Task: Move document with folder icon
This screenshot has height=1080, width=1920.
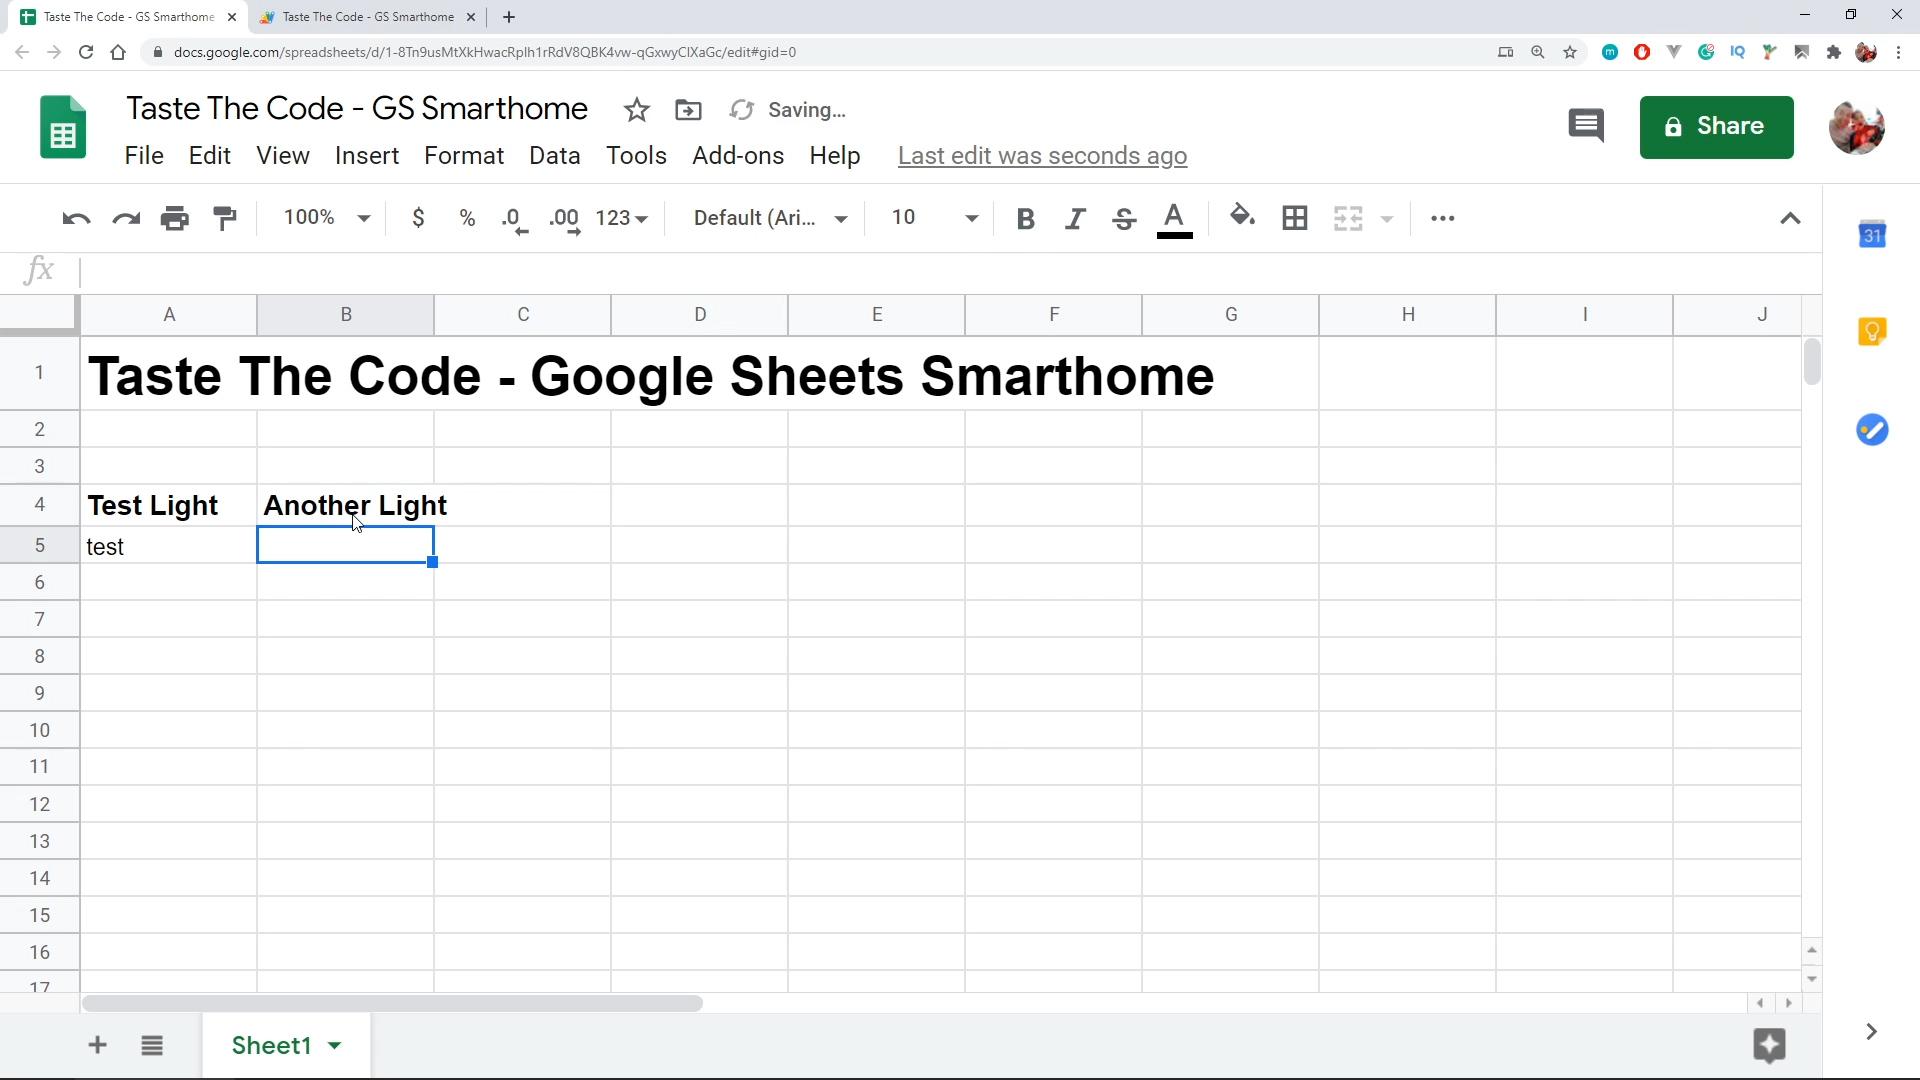Action: 688,110
